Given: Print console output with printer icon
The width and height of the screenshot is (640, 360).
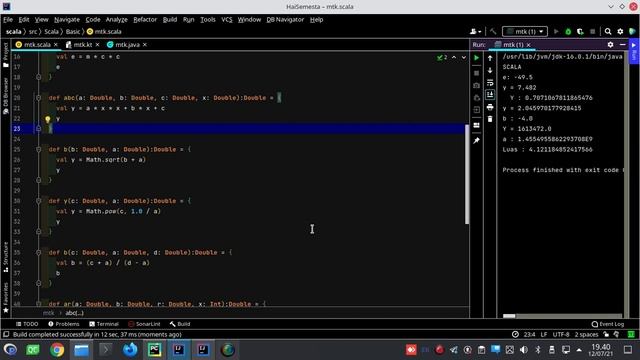Looking at the screenshot, I should pos(490,107).
